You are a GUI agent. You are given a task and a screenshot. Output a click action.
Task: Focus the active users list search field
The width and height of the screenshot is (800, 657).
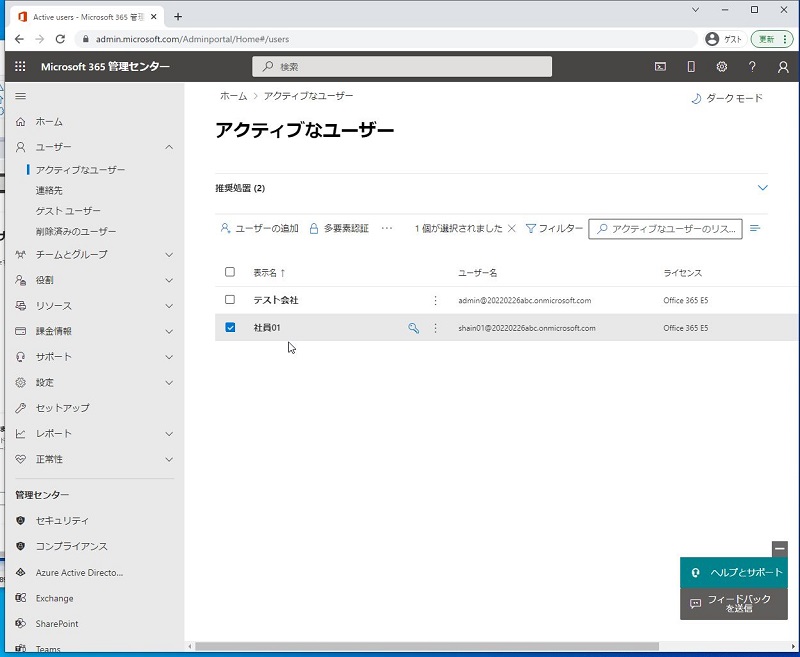coord(665,229)
